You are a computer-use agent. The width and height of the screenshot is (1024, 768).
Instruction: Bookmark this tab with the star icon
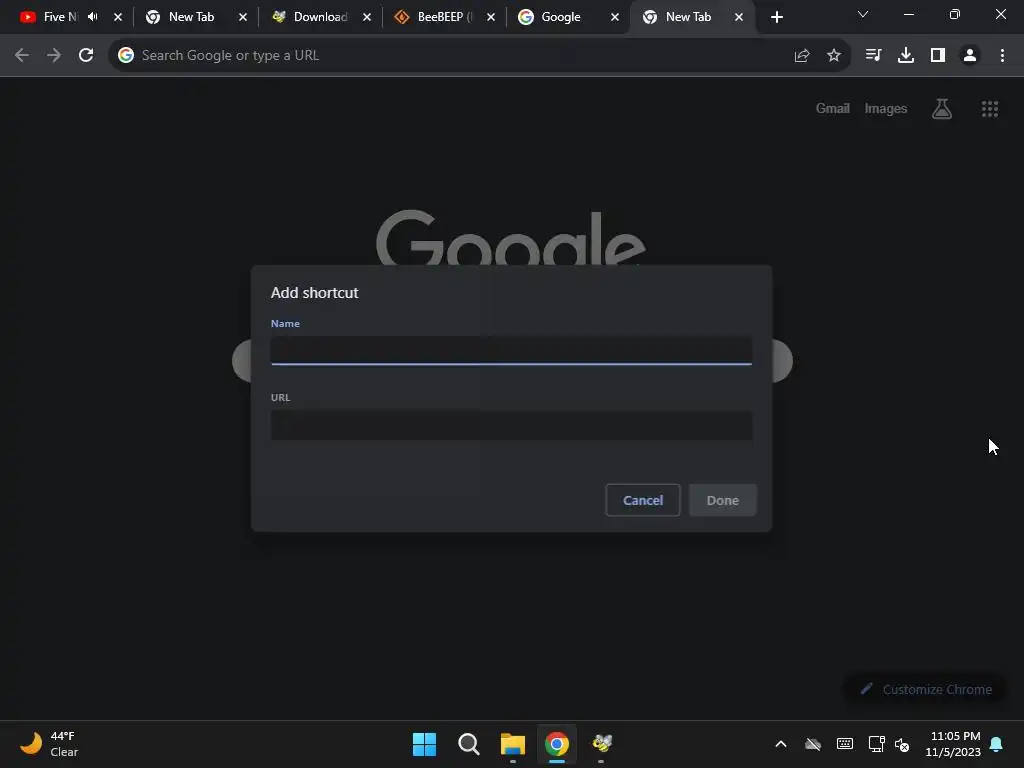coord(834,56)
